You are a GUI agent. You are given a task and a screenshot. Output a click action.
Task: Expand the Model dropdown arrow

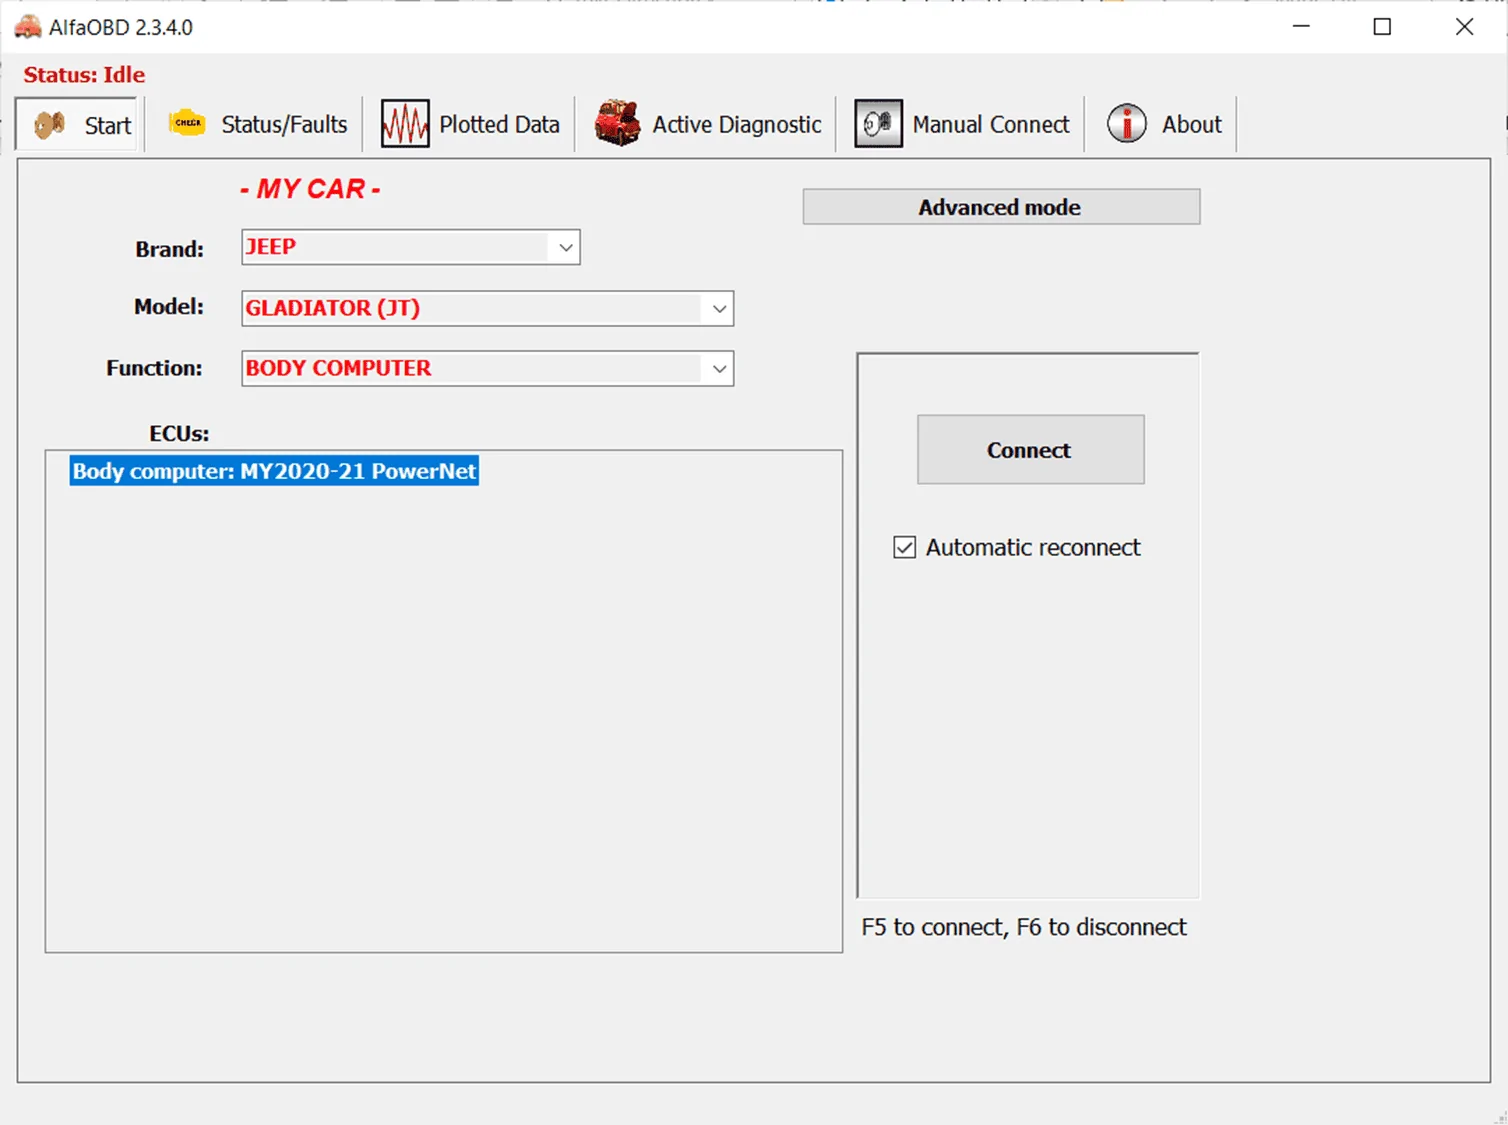pyautogui.click(x=719, y=308)
